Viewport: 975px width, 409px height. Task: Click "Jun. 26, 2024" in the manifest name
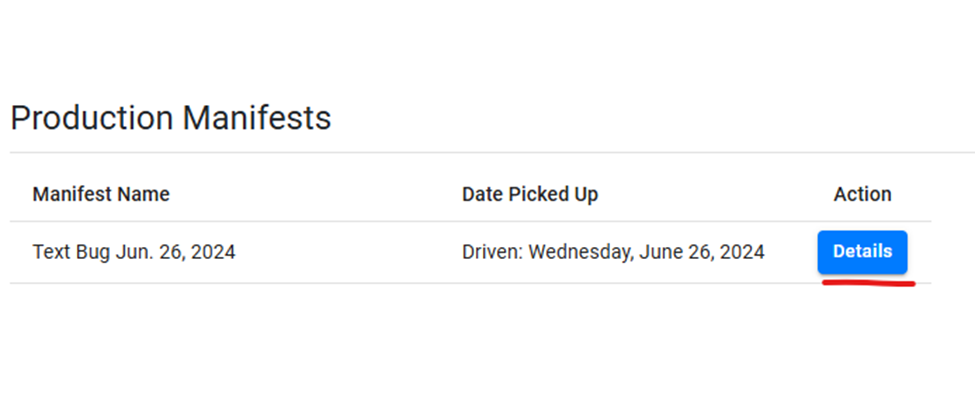pos(176,252)
